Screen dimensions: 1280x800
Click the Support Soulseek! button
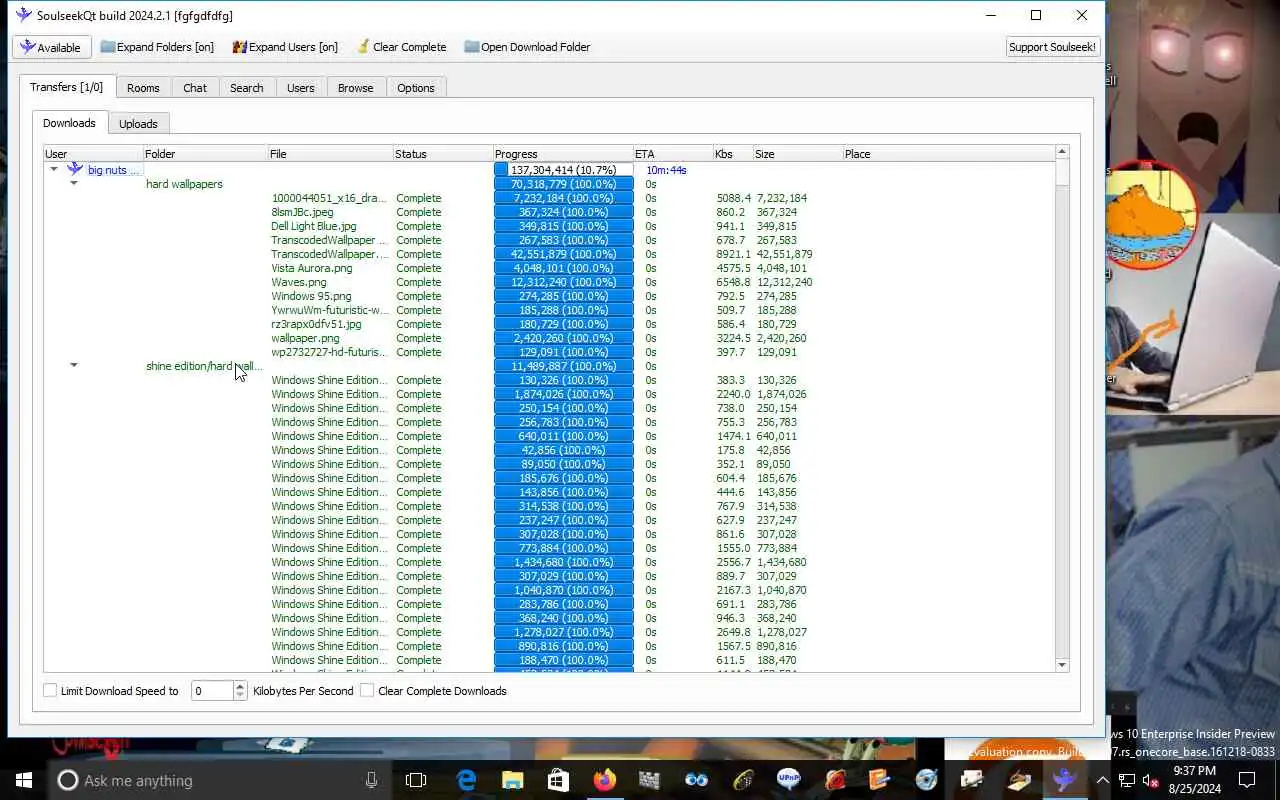(1053, 47)
